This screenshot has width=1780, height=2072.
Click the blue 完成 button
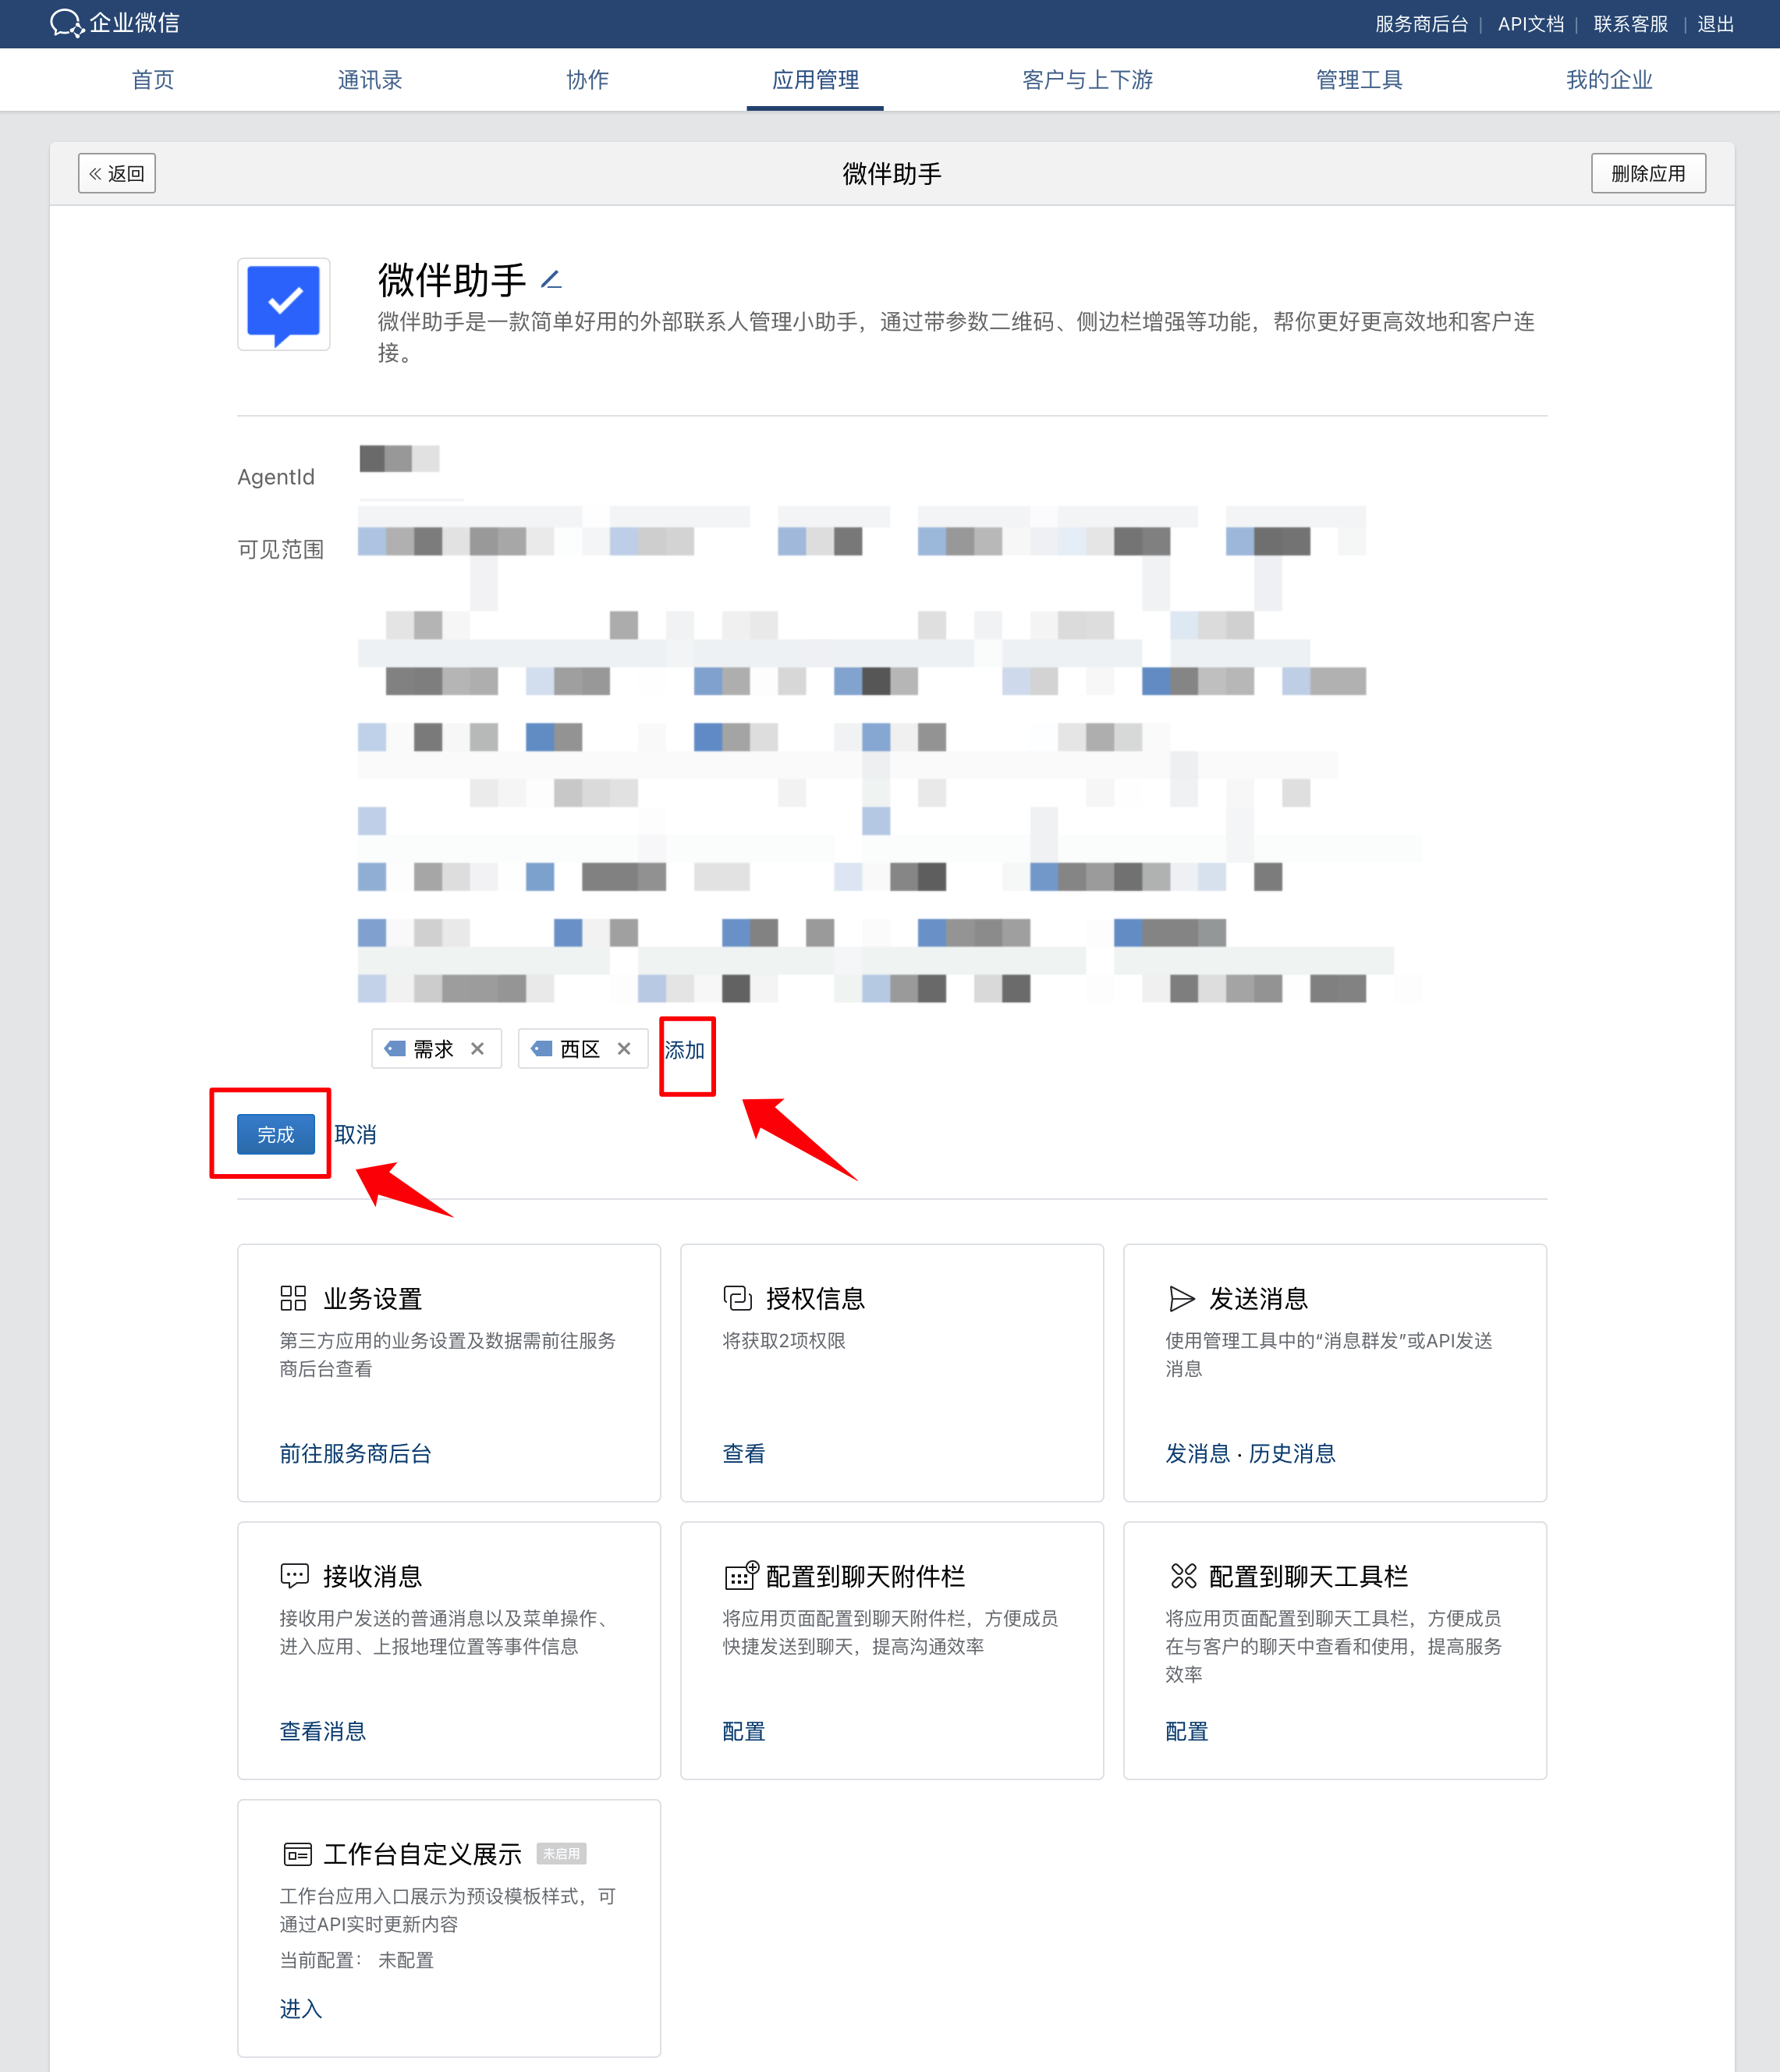point(276,1134)
